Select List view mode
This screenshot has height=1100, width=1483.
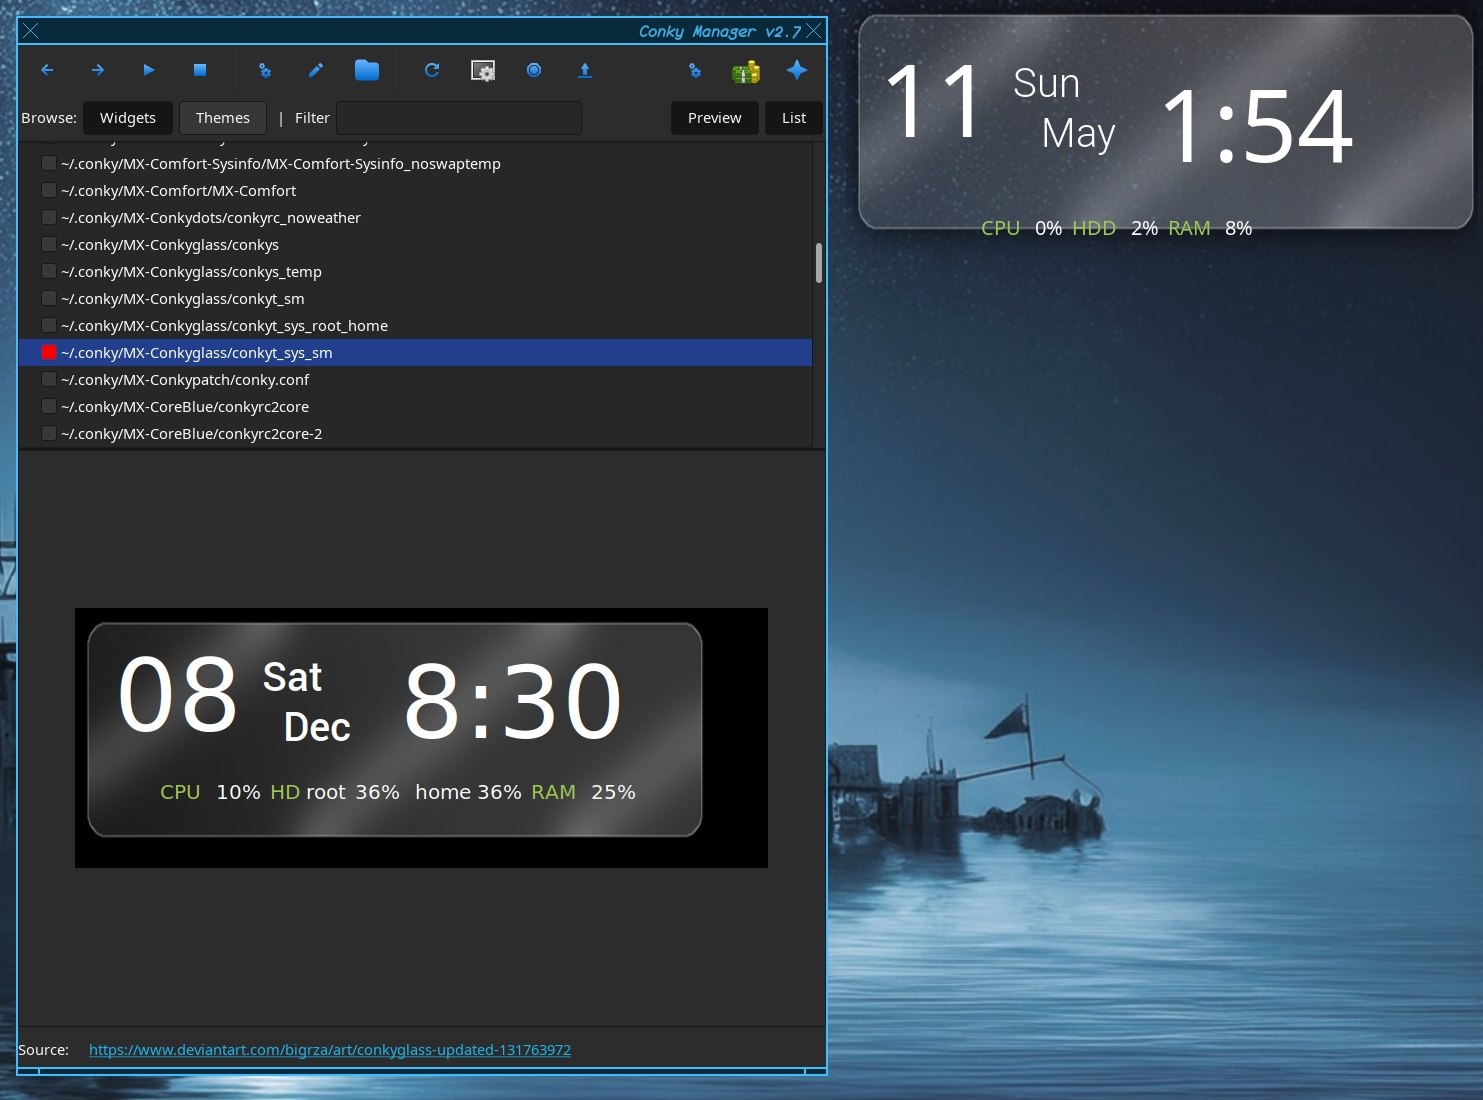point(794,118)
